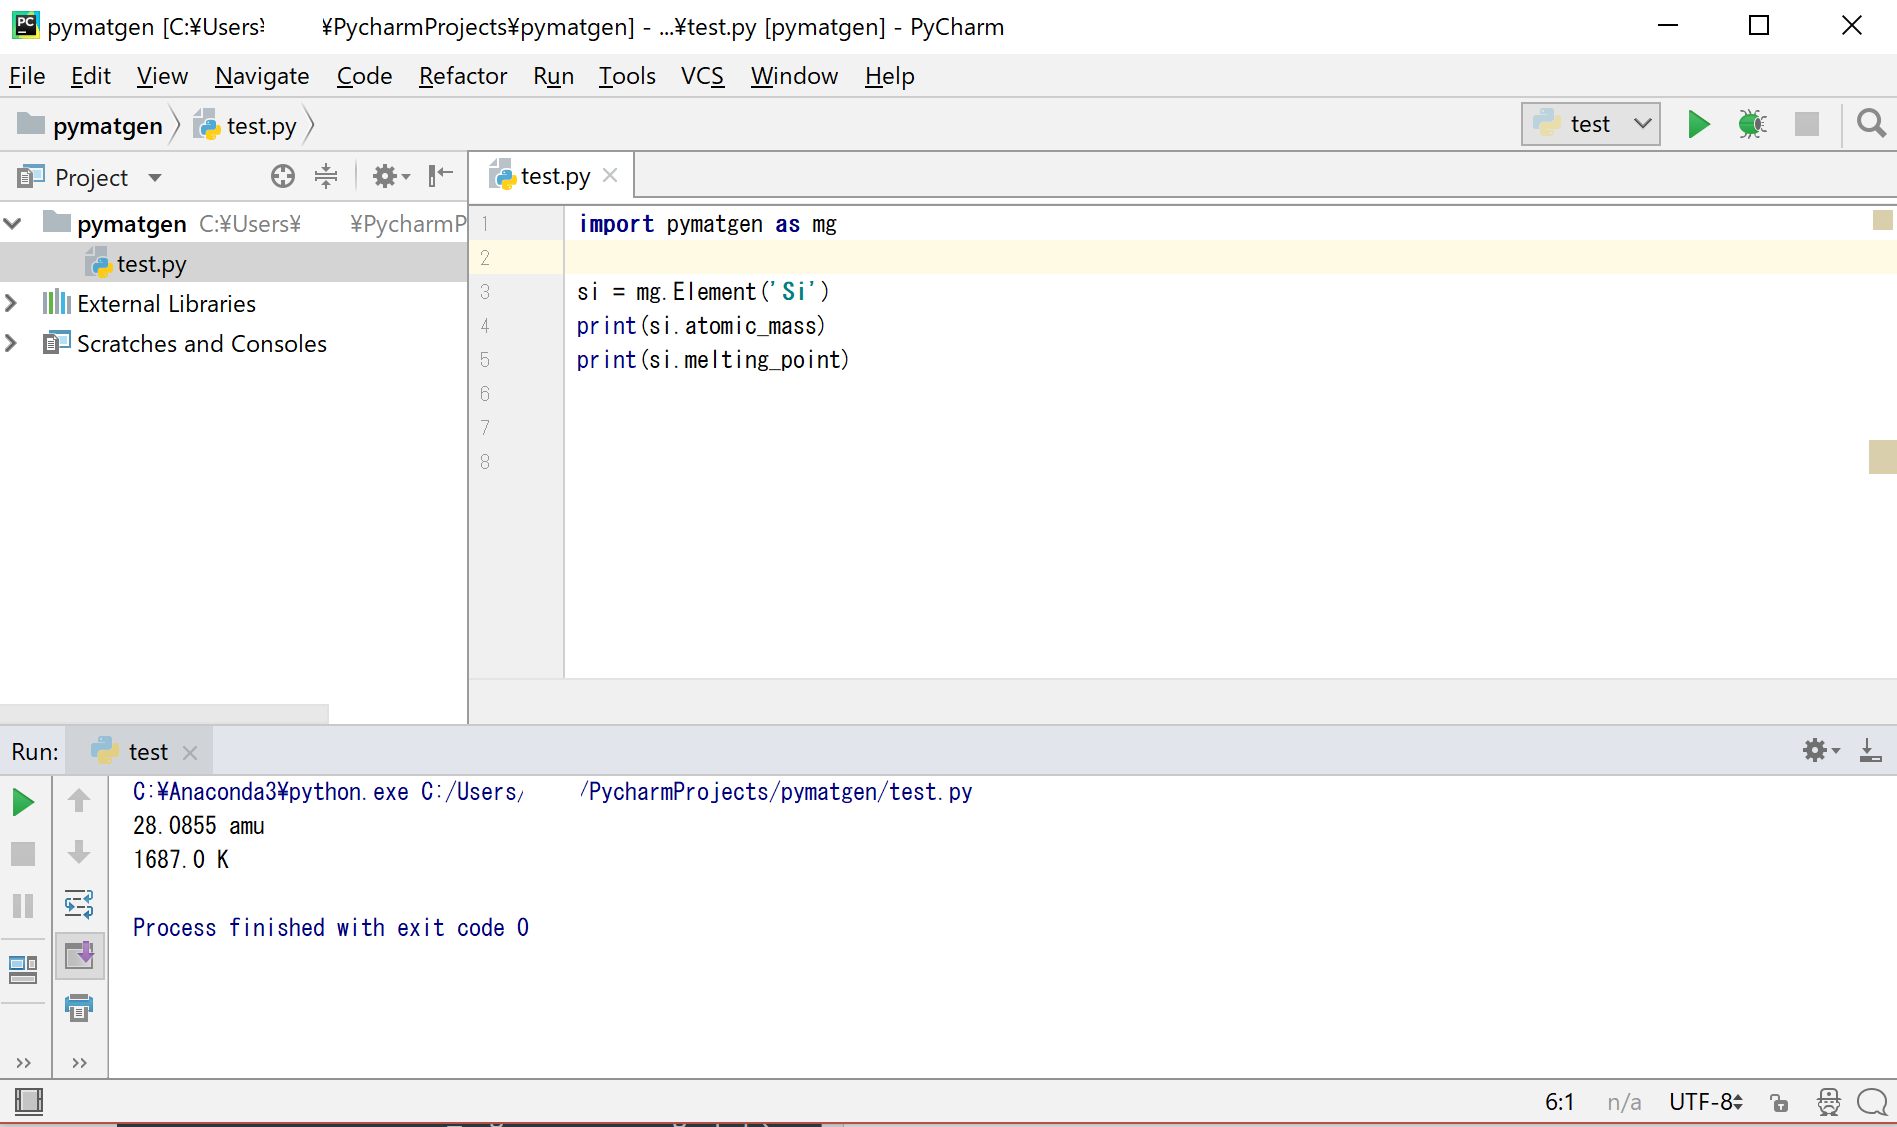The image size is (1897, 1127).
Task: Click the Hector inspections icon in status bar
Action: pos(1828,1101)
